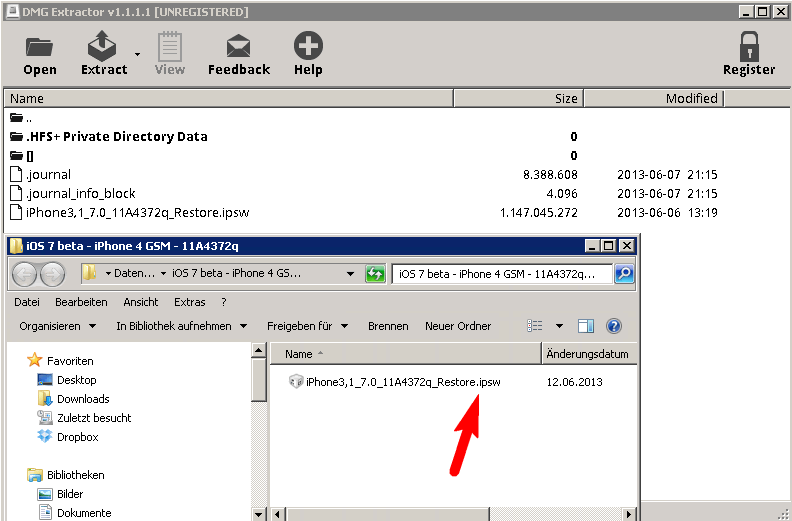
Task: Sort DMG Extractor list by Size column
Action: (519, 99)
